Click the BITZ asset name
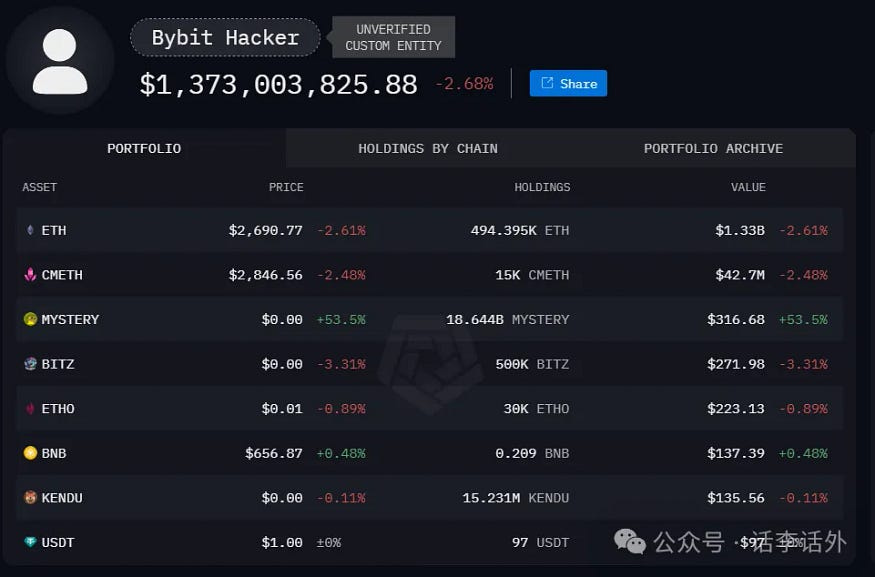The width and height of the screenshot is (875, 577). [58, 364]
